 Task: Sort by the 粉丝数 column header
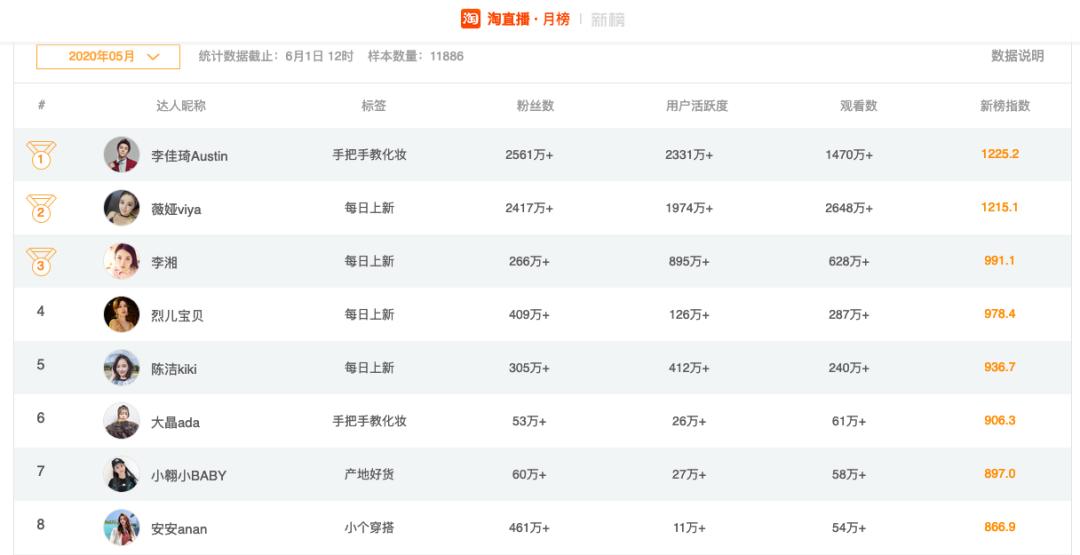point(535,106)
